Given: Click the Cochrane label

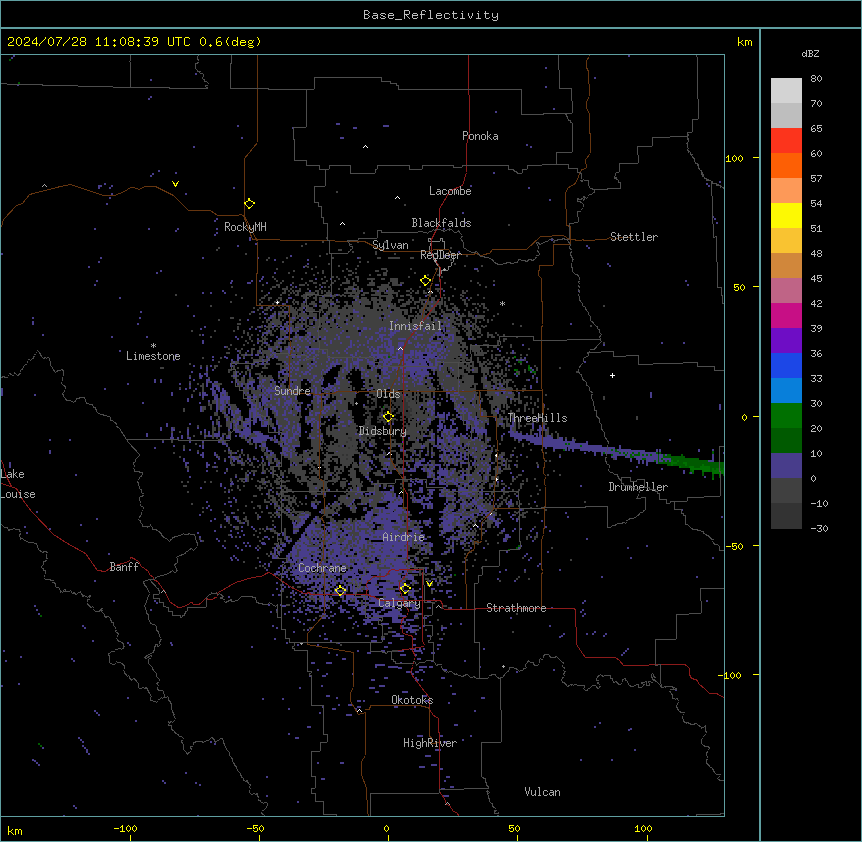Looking at the screenshot, I should 322,568.
